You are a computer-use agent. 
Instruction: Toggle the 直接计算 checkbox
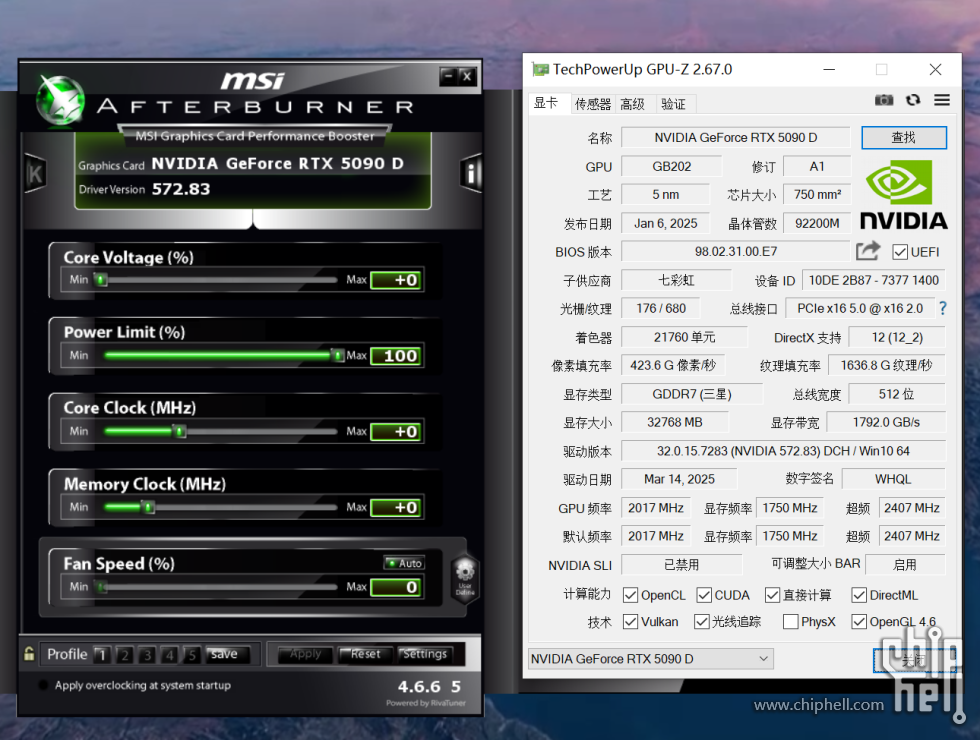772,595
